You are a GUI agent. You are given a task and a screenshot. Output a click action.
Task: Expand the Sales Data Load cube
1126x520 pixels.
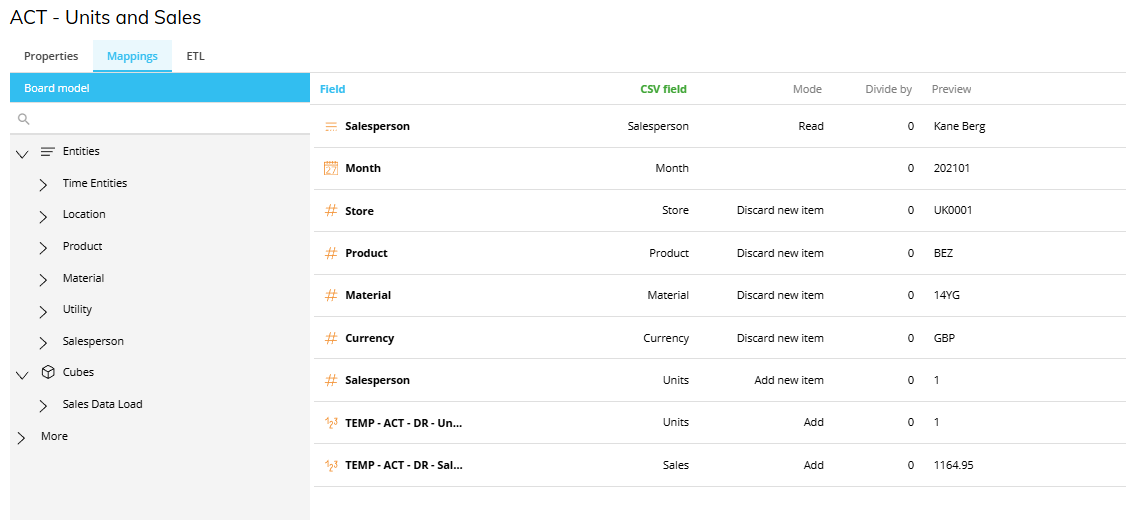pyautogui.click(x=44, y=405)
